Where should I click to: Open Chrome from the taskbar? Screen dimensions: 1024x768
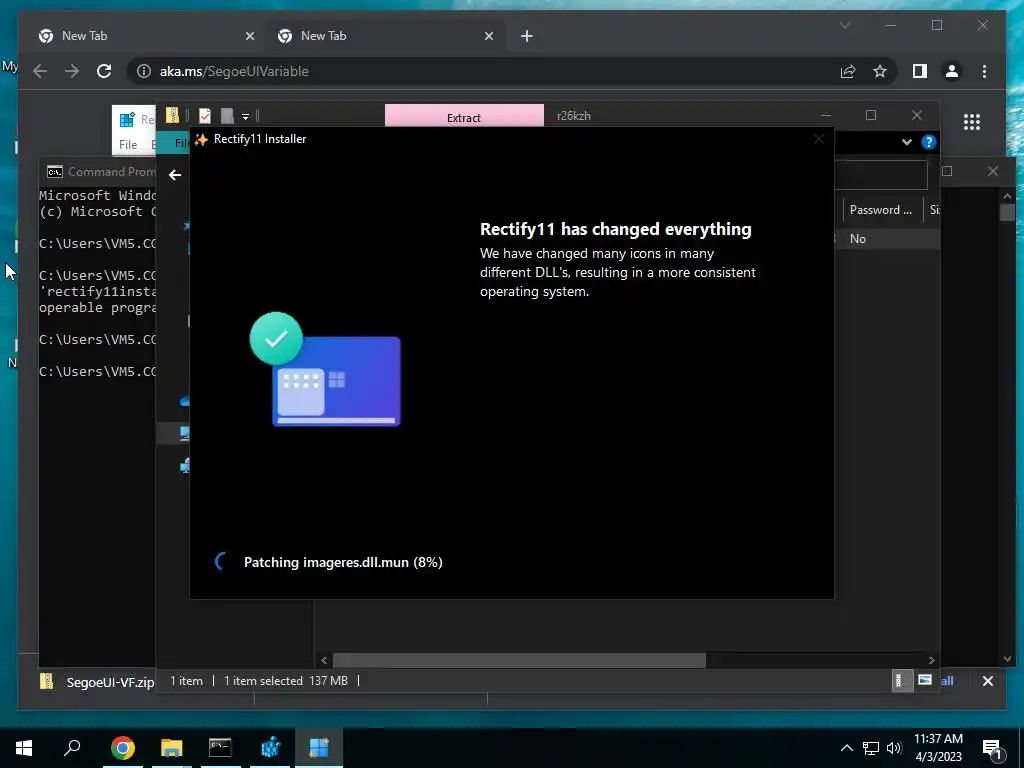[122, 748]
